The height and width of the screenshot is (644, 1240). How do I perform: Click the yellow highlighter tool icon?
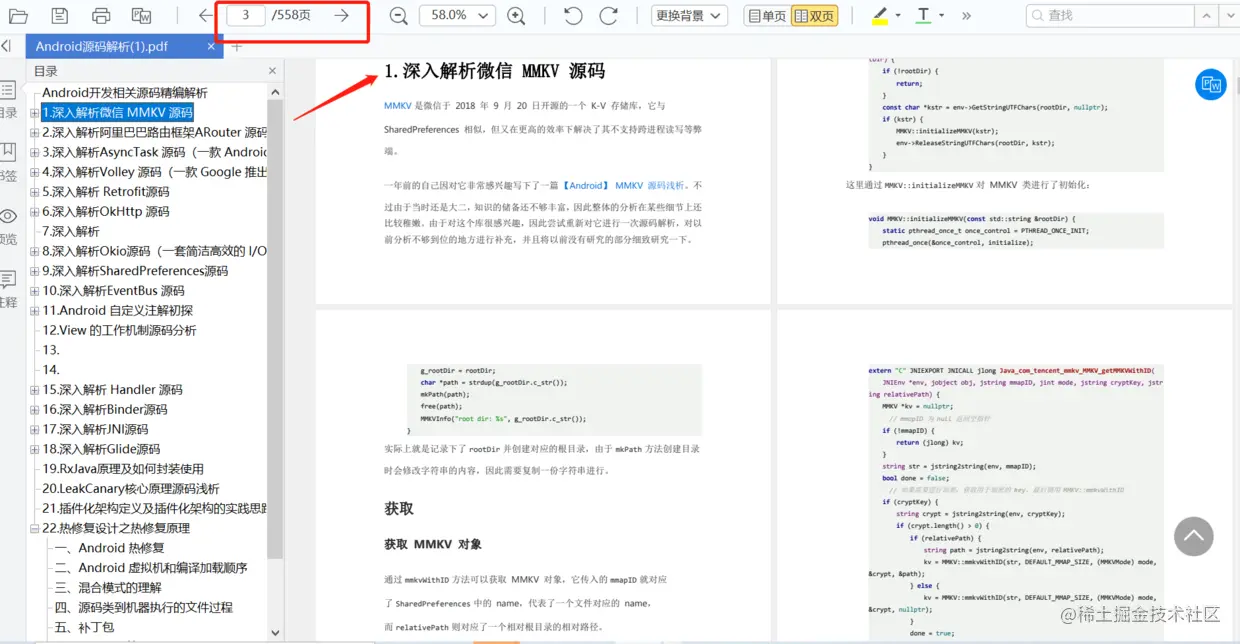[x=880, y=16]
